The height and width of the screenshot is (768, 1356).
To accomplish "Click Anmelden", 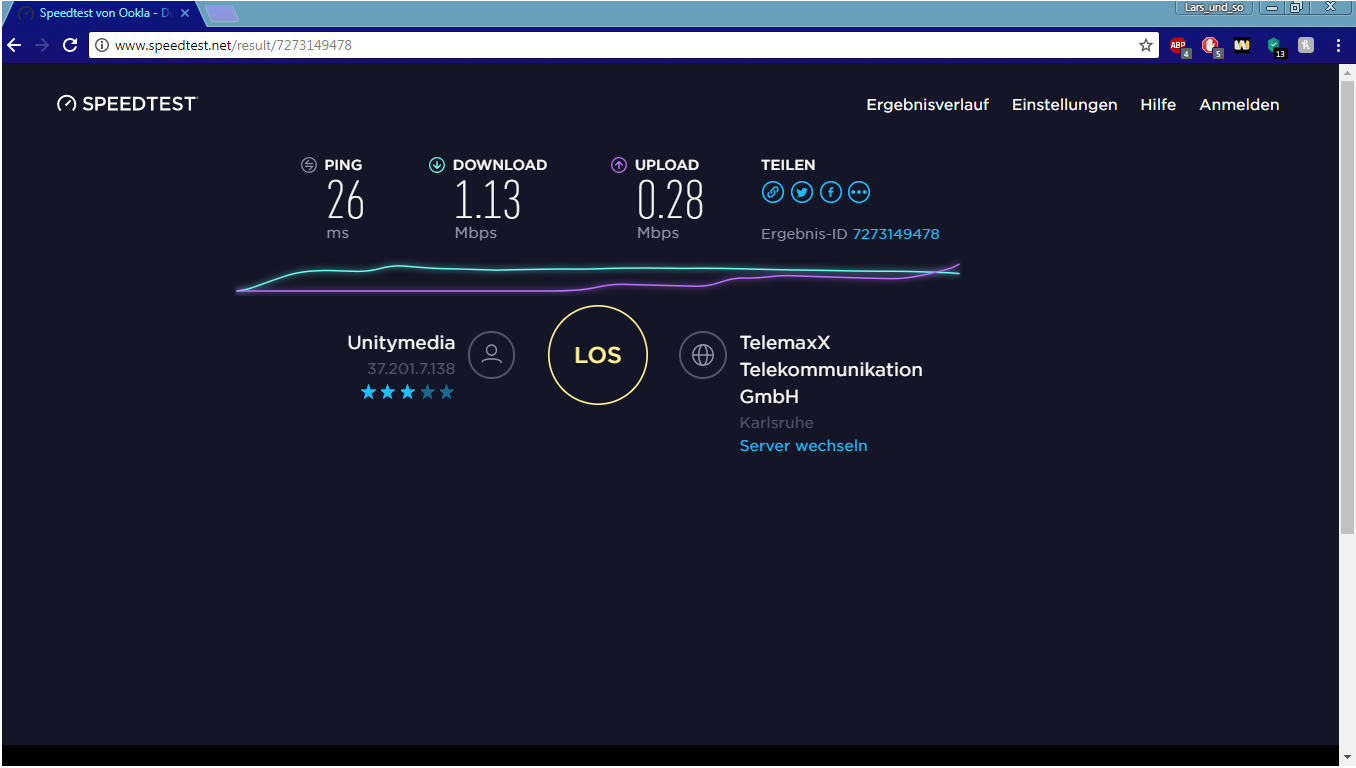I will point(1239,104).
